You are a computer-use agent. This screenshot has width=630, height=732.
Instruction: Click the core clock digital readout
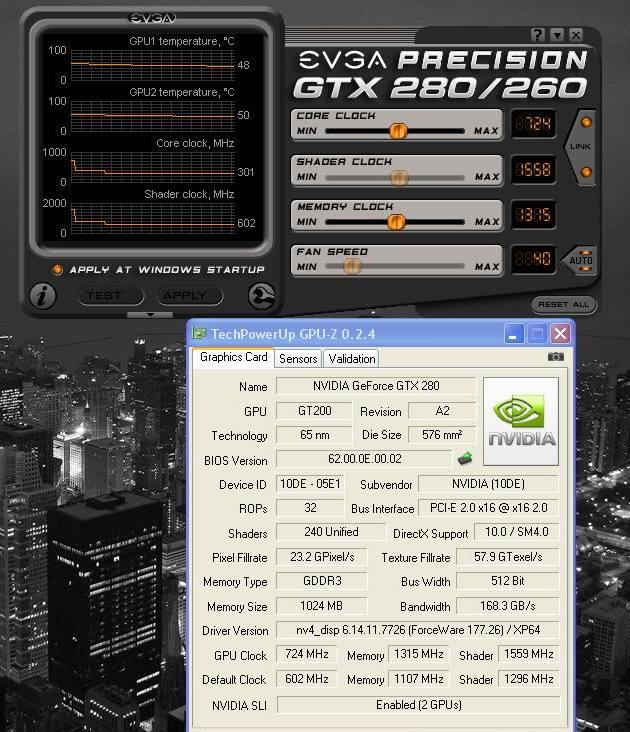click(533, 124)
